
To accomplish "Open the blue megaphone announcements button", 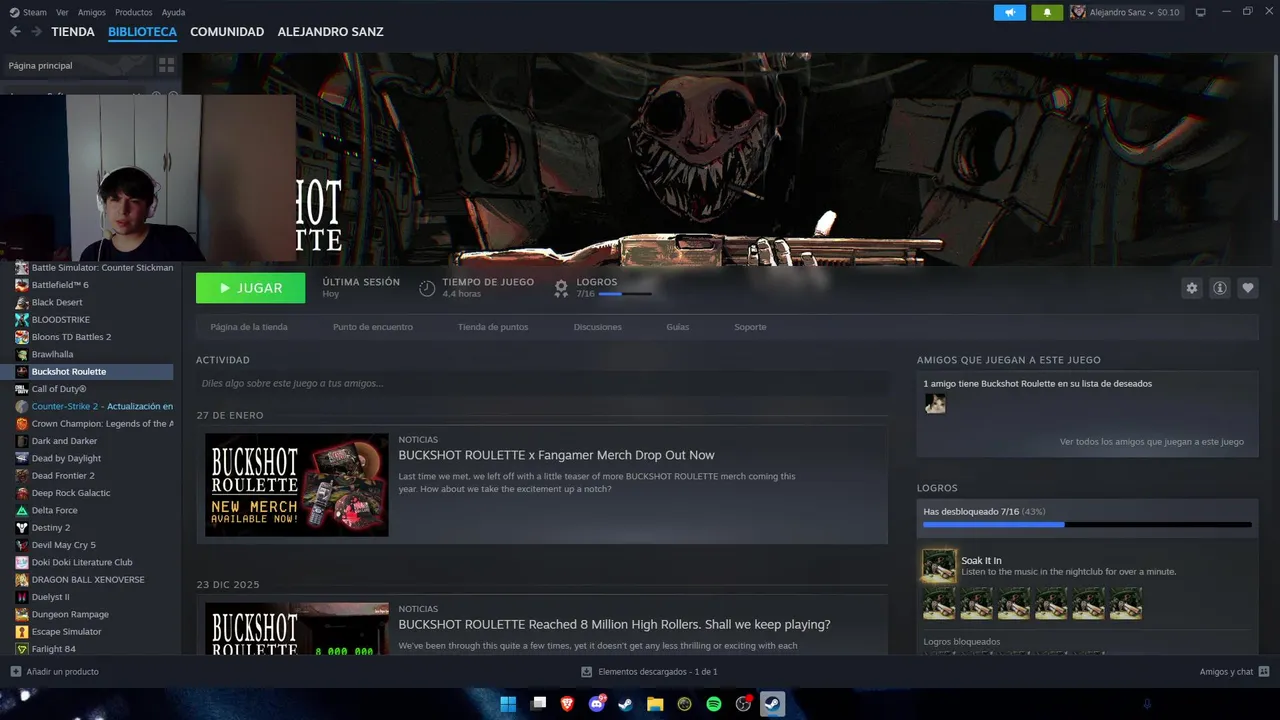I will click(x=1010, y=12).
